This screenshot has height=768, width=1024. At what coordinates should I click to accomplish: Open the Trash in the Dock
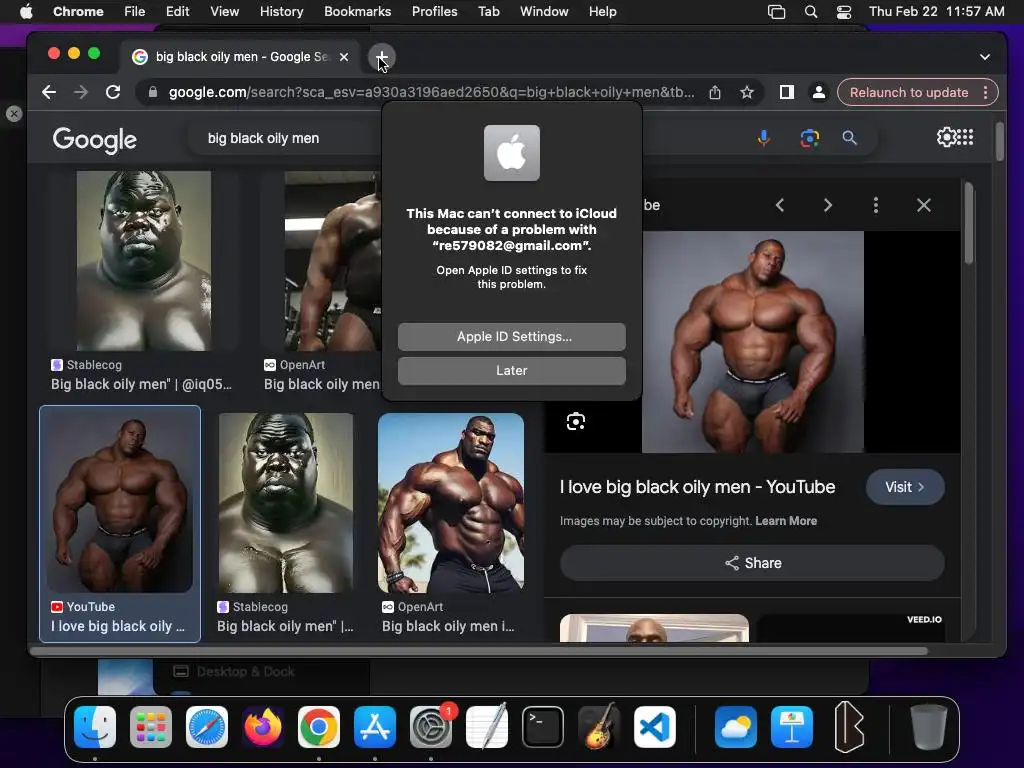tap(929, 727)
